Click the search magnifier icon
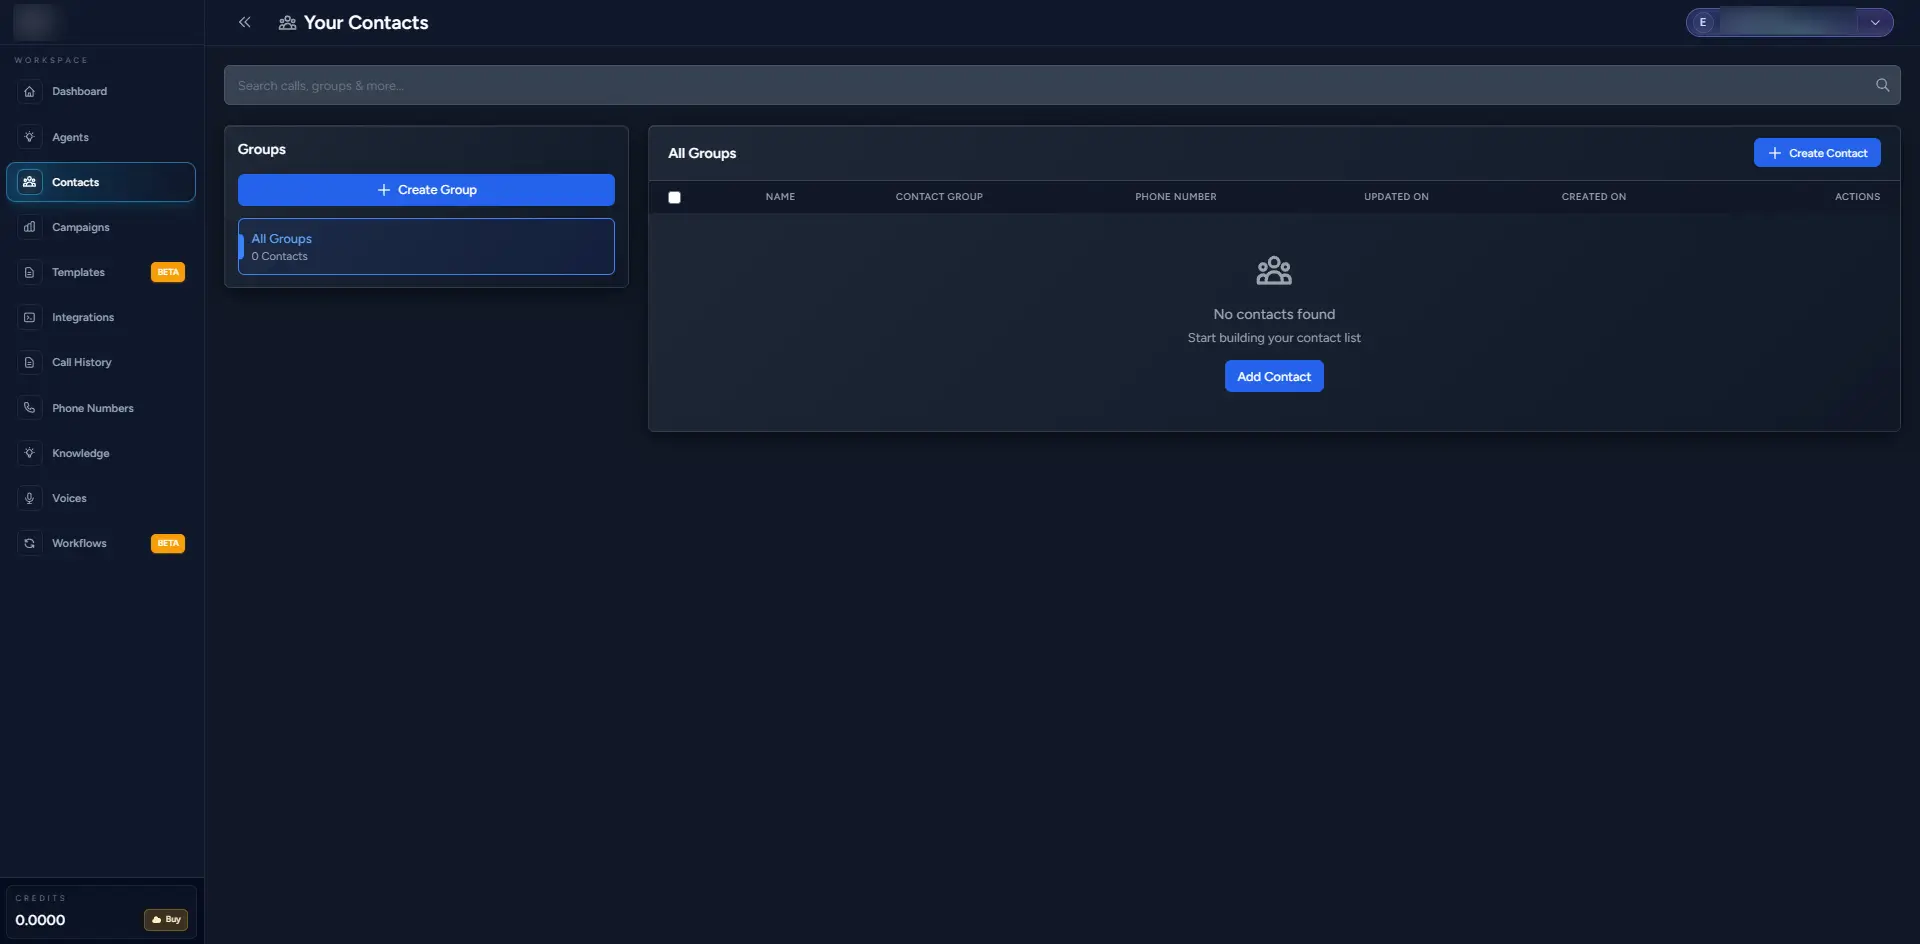The width and height of the screenshot is (1920, 944). (1882, 86)
